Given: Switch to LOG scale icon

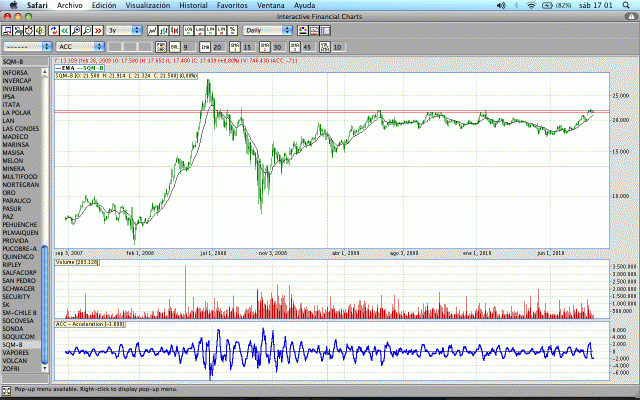Looking at the screenshot, I should pos(188,31).
